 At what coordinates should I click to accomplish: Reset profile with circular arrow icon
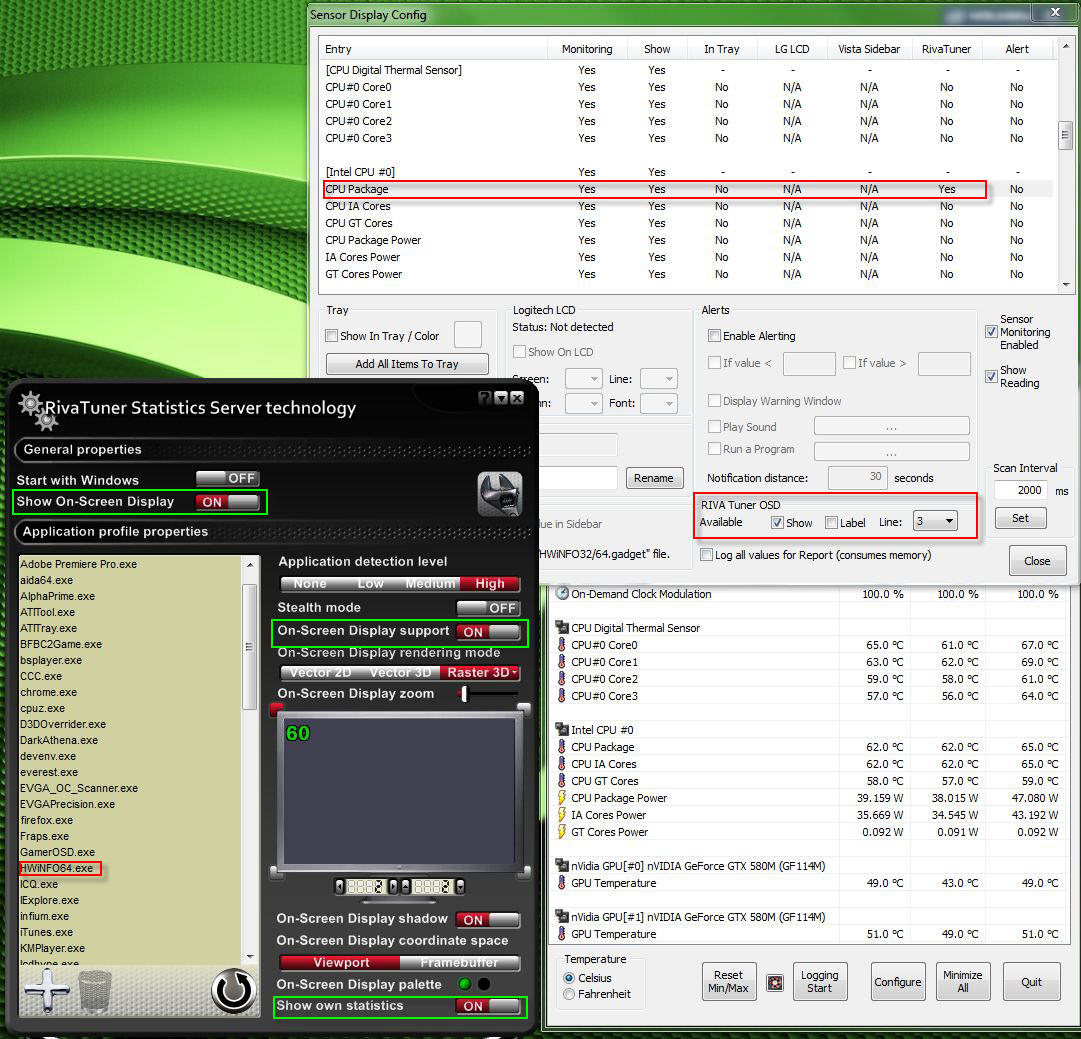tap(233, 991)
